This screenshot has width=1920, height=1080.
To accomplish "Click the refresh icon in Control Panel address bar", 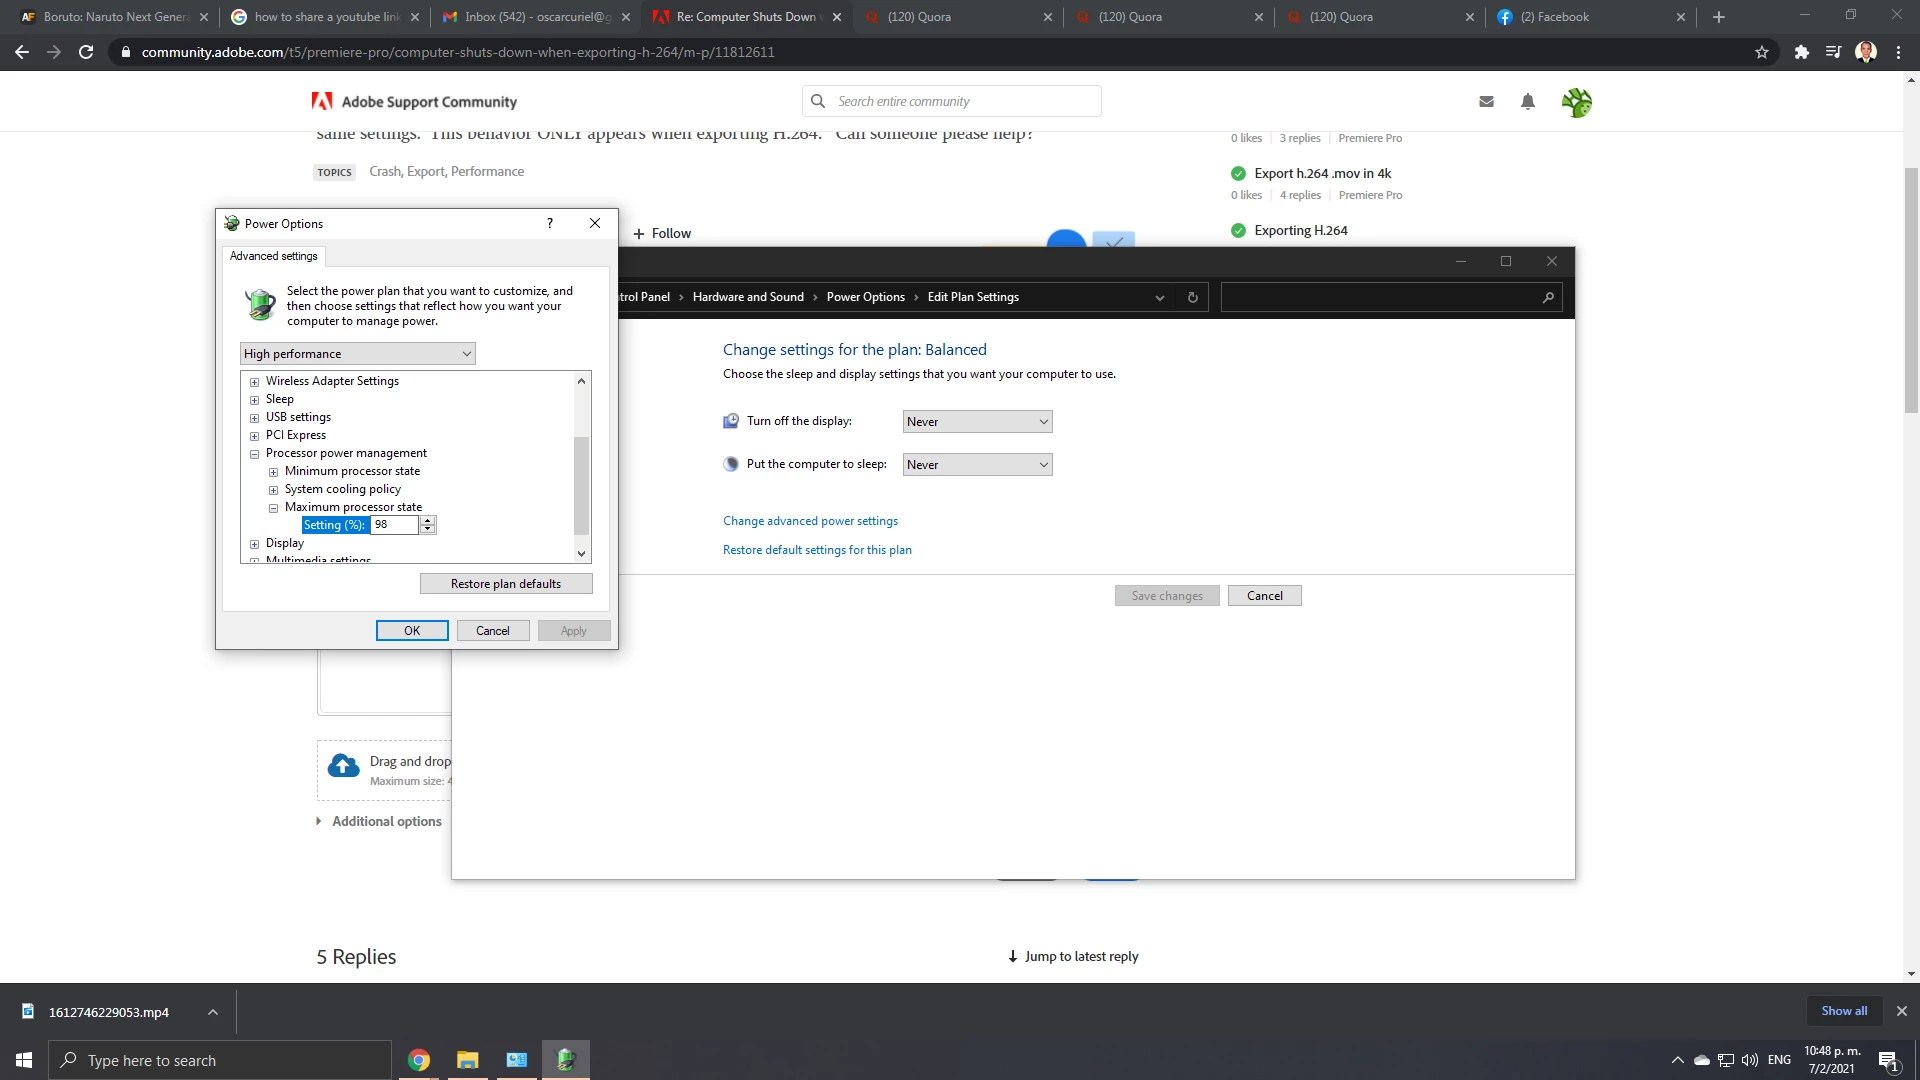I will [x=1192, y=297].
